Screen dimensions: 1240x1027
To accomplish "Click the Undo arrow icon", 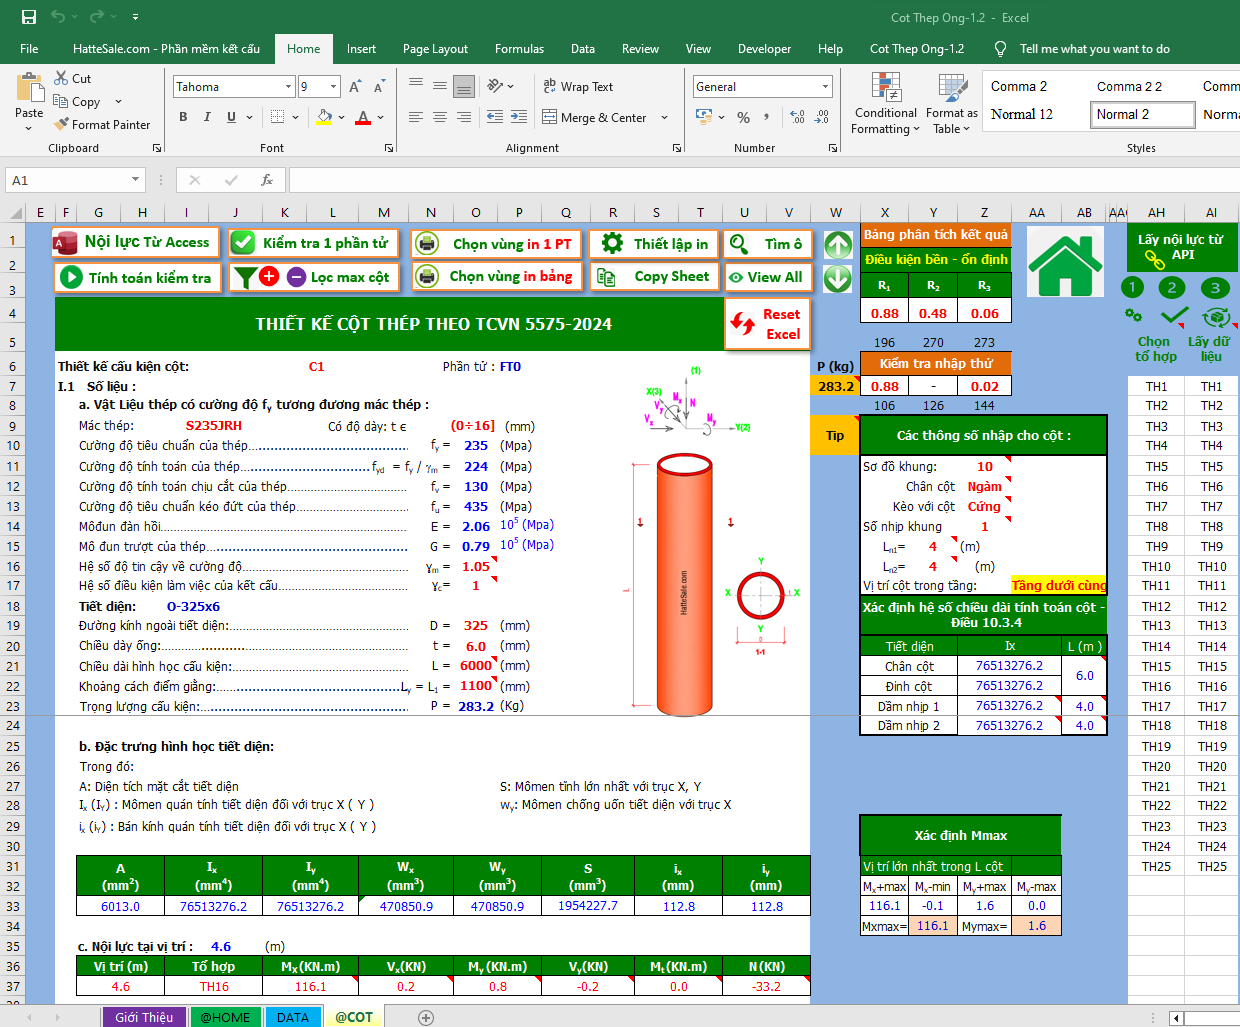I will [58, 17].
